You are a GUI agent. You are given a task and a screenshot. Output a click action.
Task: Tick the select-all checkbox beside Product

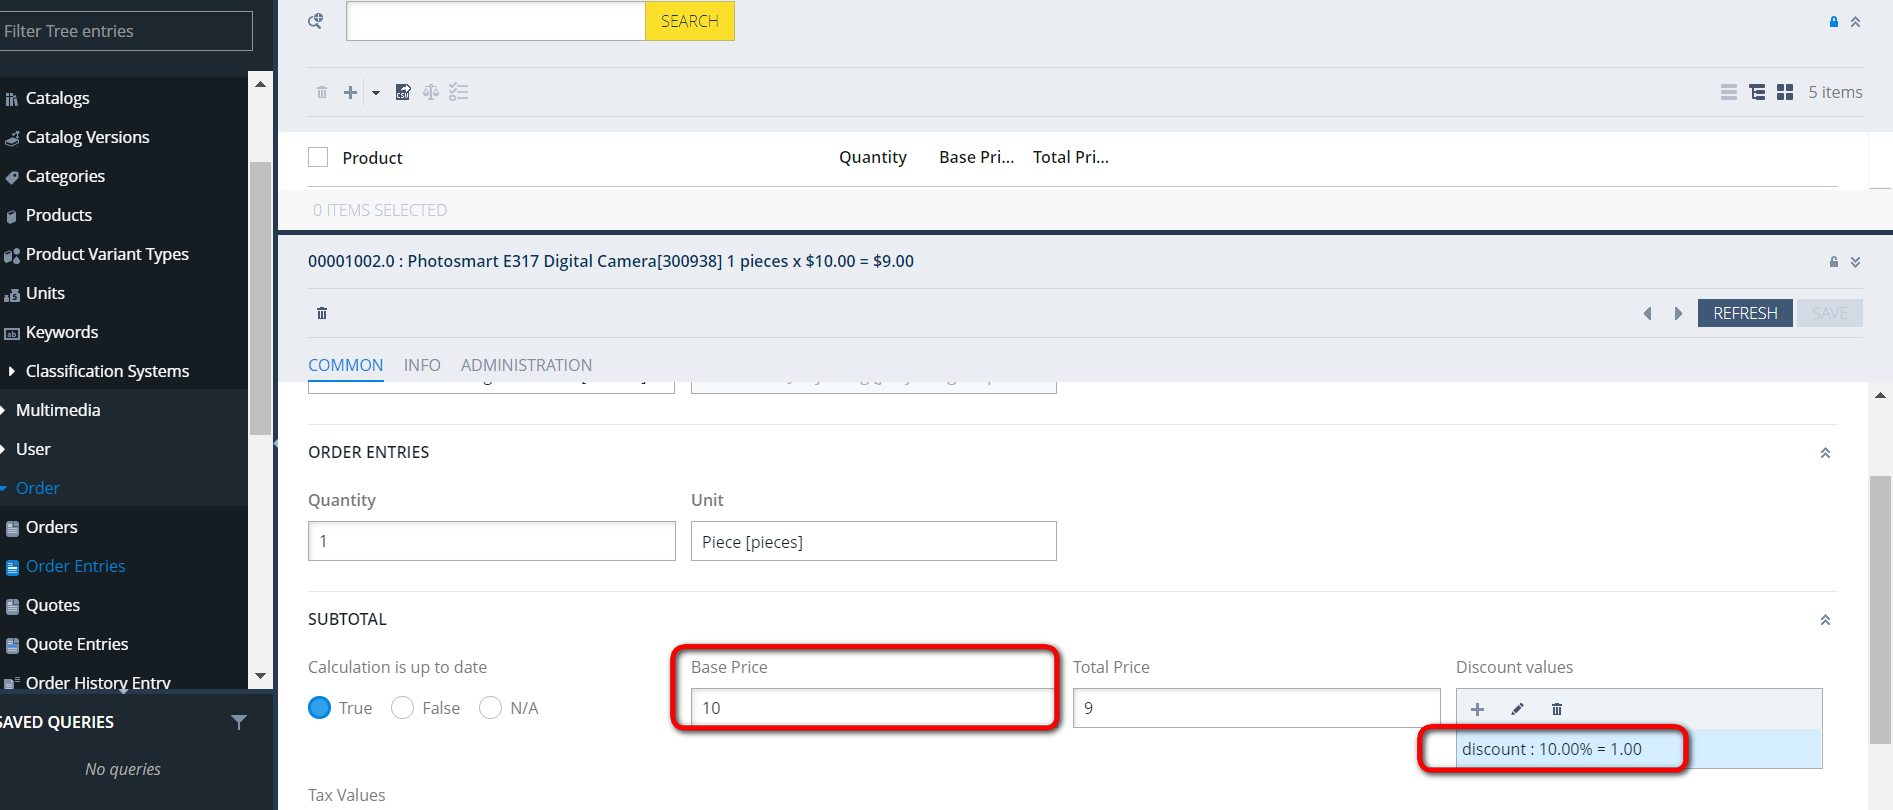click(x=318, y=157)
